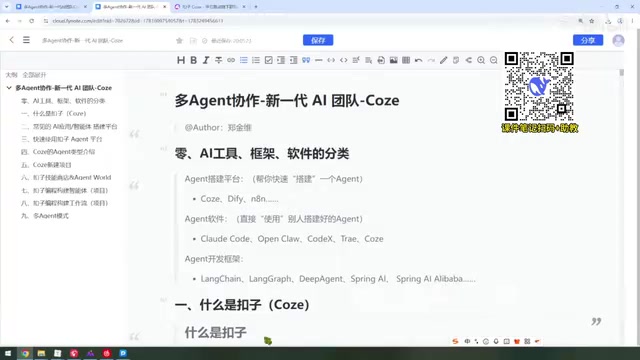
Task: Select the pencil edit tool
Action: [x=444, y=60]
